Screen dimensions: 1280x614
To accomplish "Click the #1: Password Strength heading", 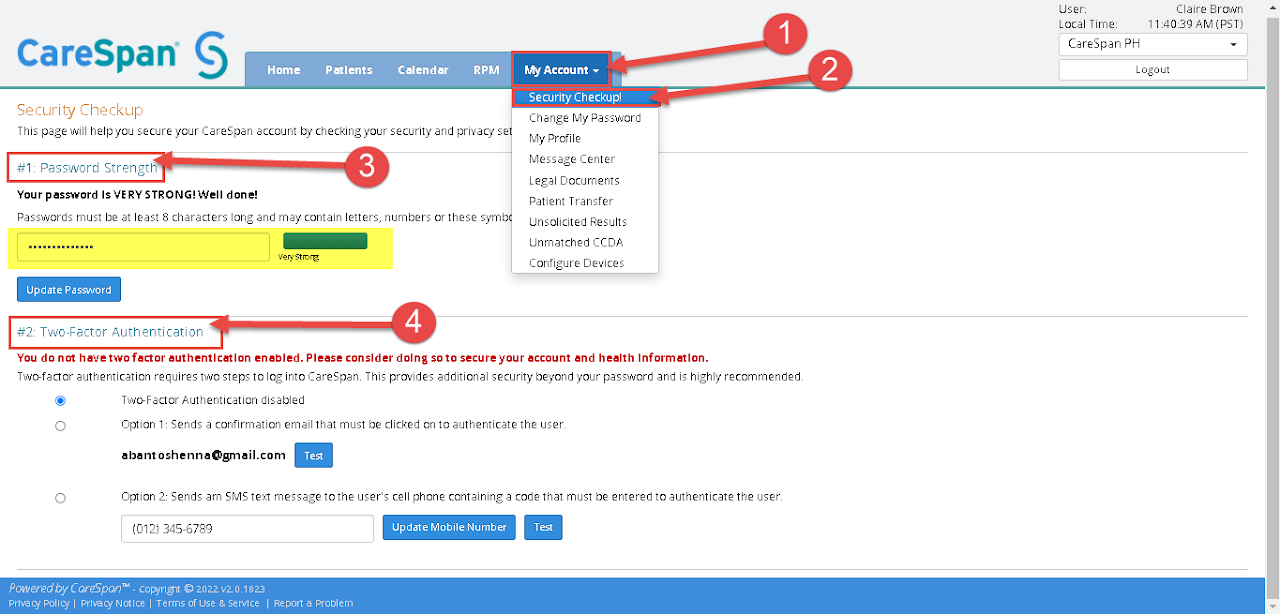I will tap(87, 168).
